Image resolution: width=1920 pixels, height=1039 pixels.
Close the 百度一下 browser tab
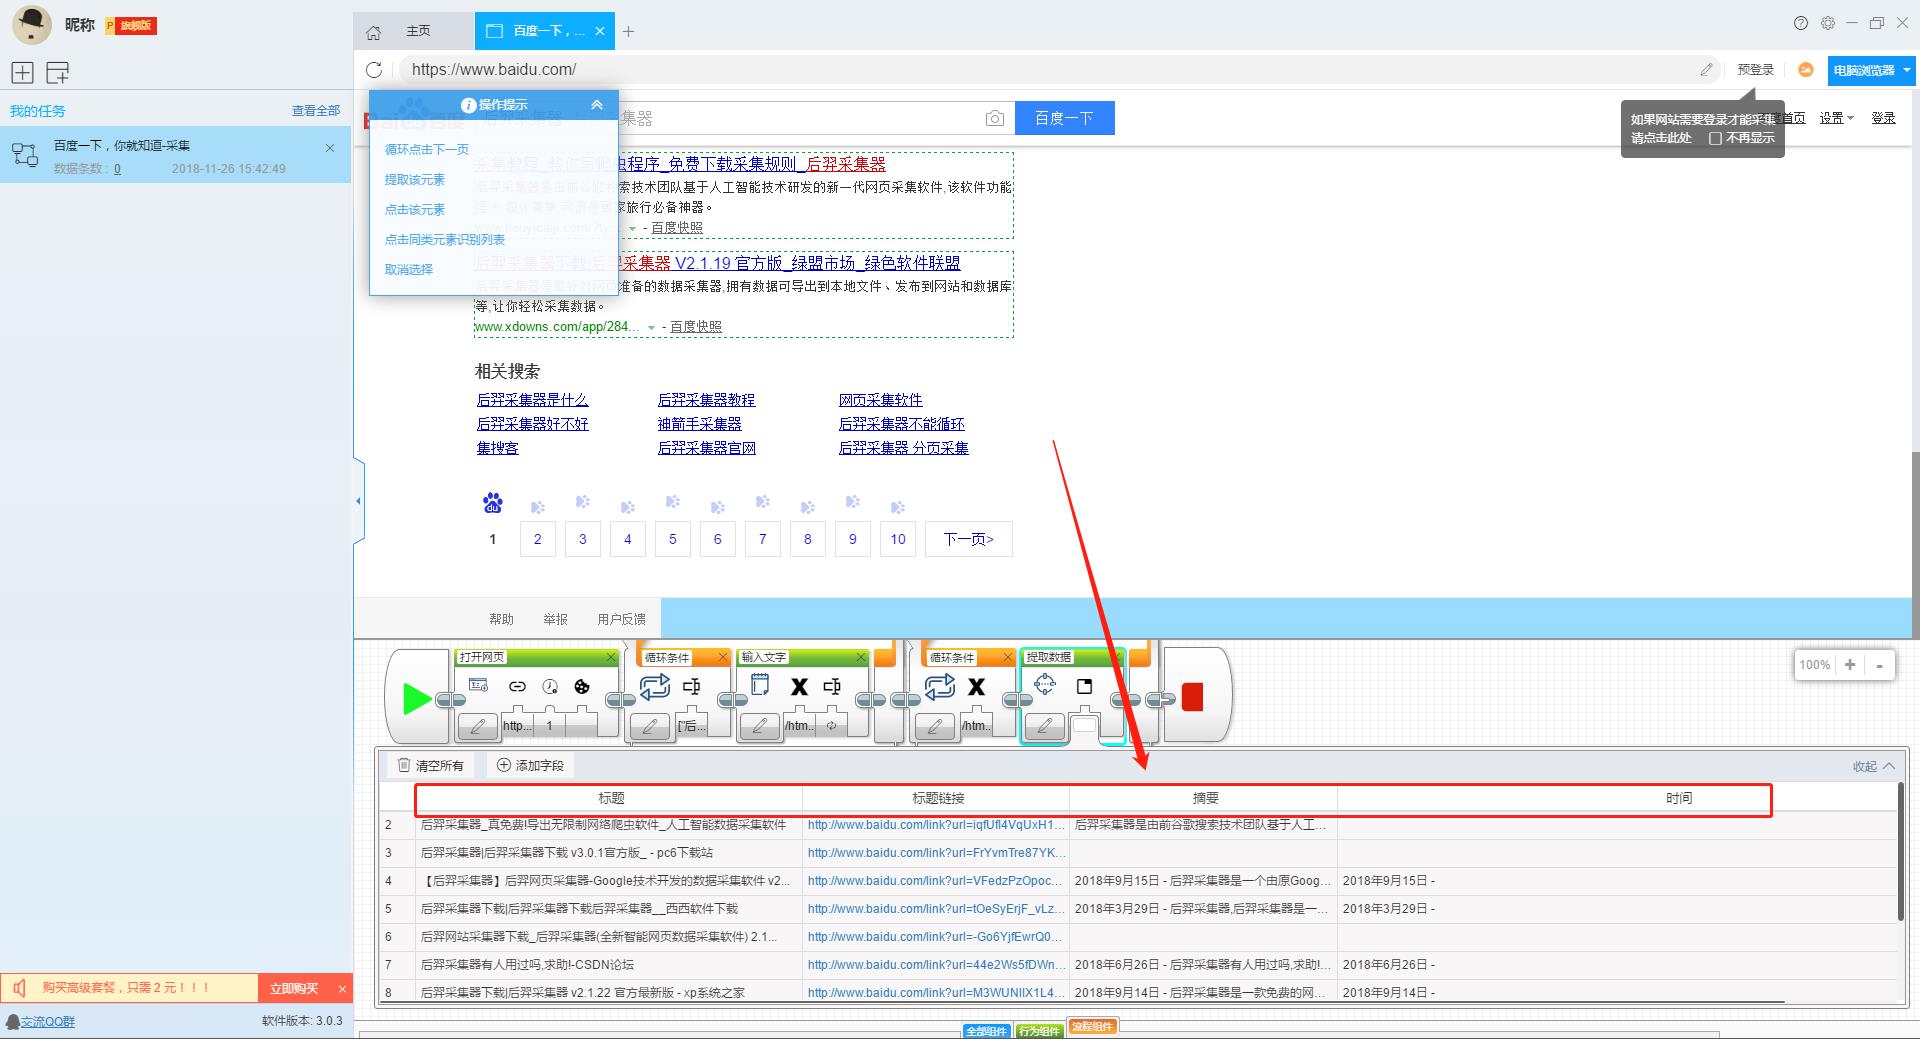pyautogui.click(x=599, y=31)
